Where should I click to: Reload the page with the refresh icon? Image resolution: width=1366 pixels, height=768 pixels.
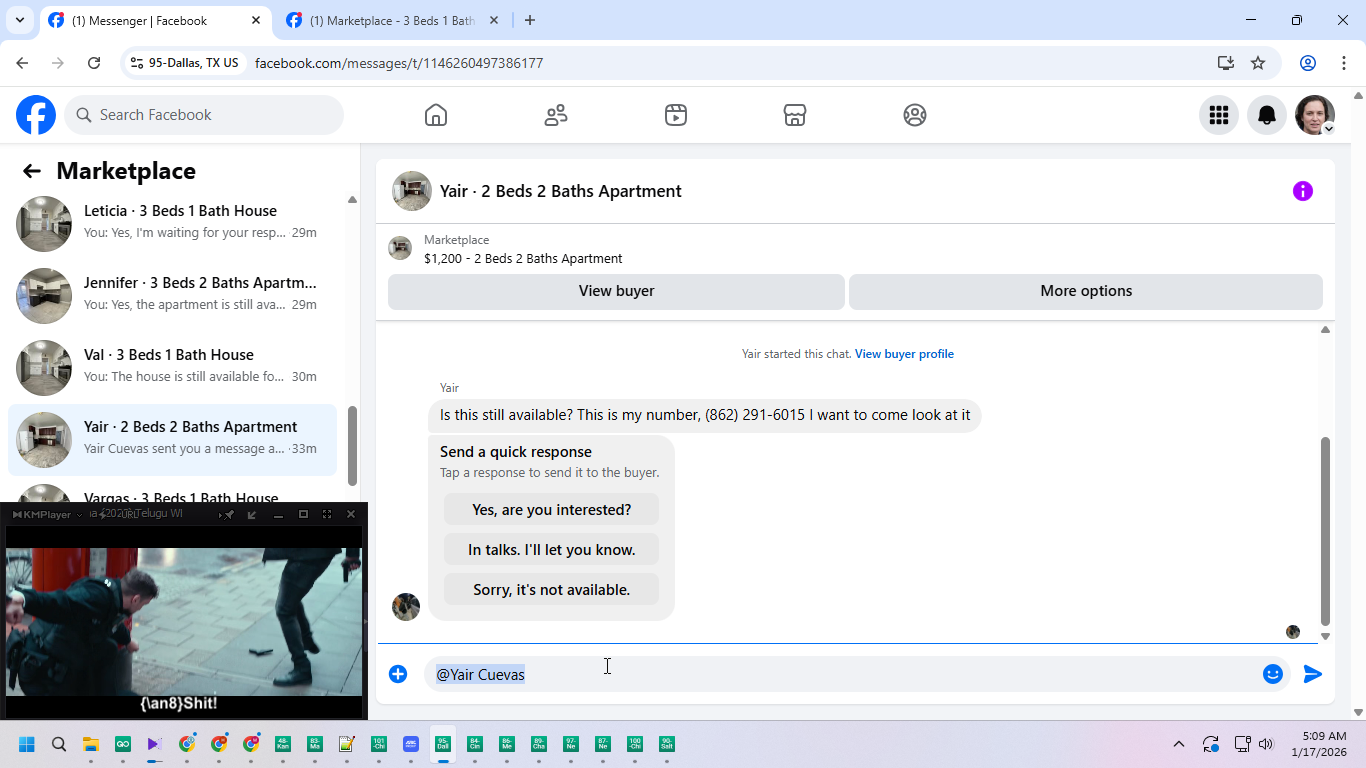[94, 63]
